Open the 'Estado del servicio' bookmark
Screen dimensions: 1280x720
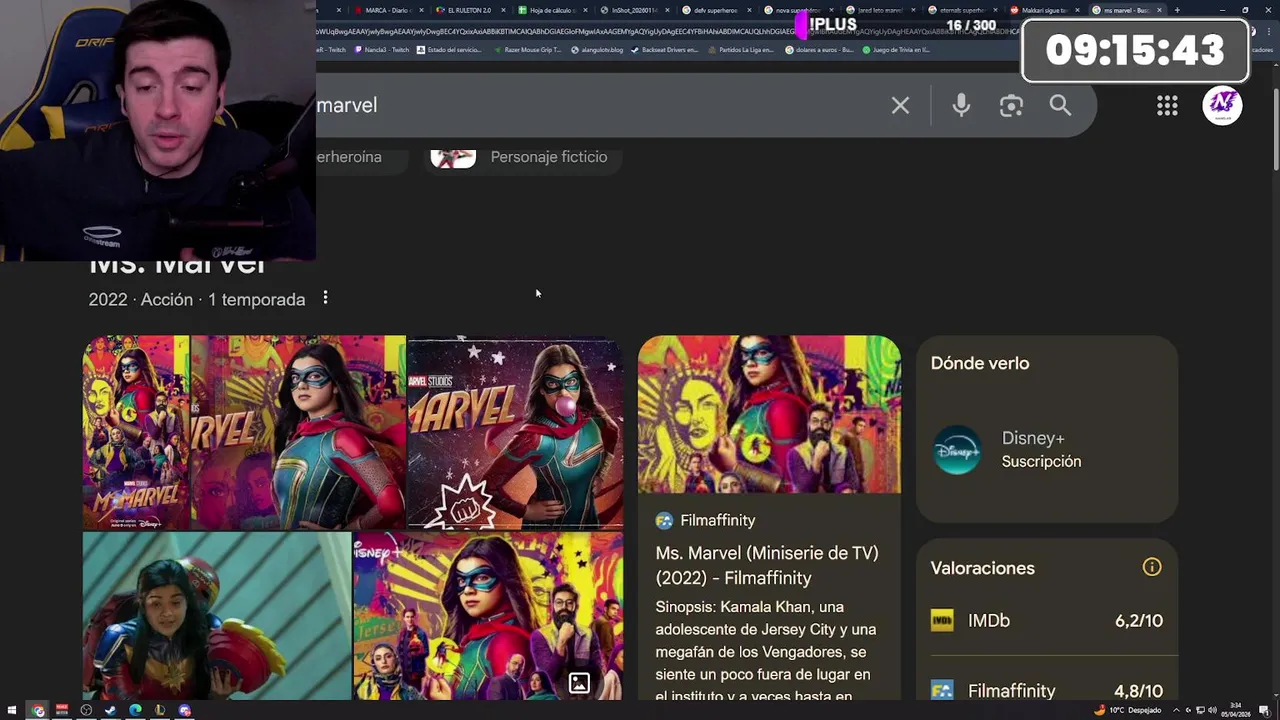(449, 49)
